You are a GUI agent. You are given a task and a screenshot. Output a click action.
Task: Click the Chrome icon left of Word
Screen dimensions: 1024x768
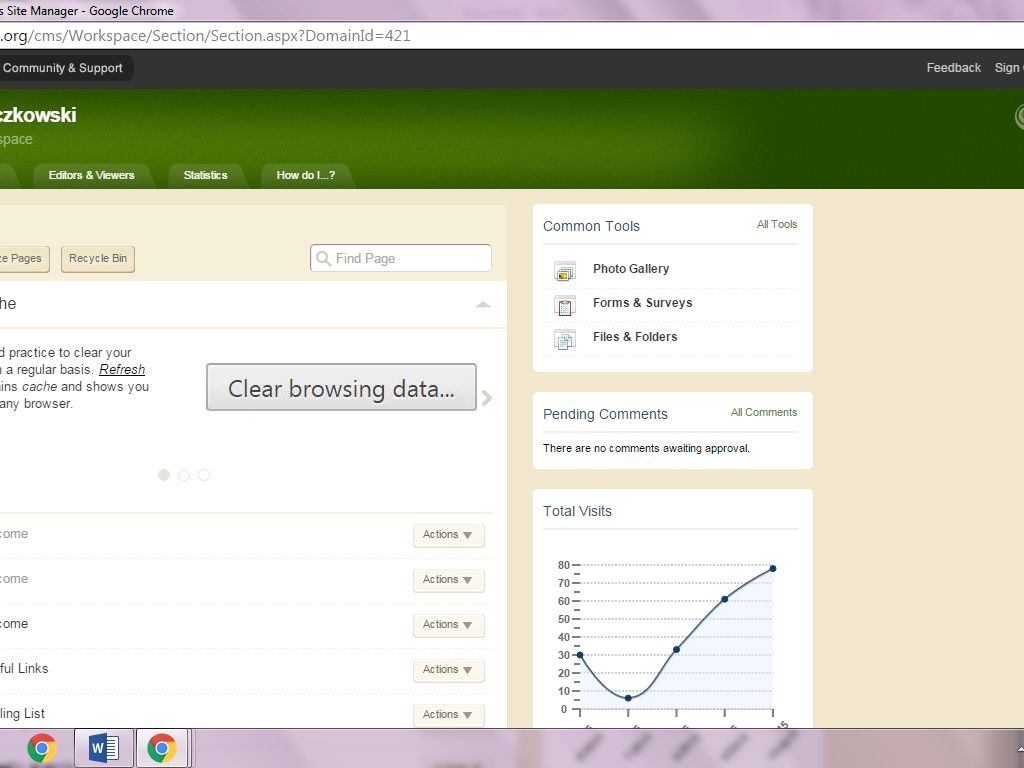pos(42,748)
